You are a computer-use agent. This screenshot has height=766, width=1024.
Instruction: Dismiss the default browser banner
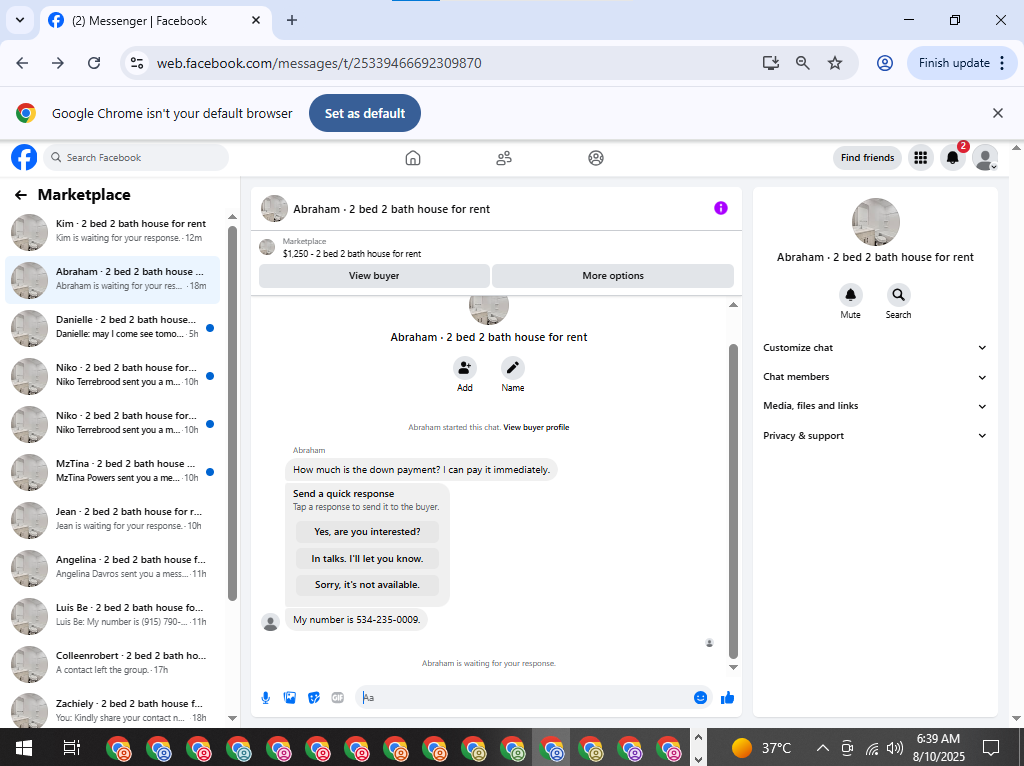pos(998,113)
